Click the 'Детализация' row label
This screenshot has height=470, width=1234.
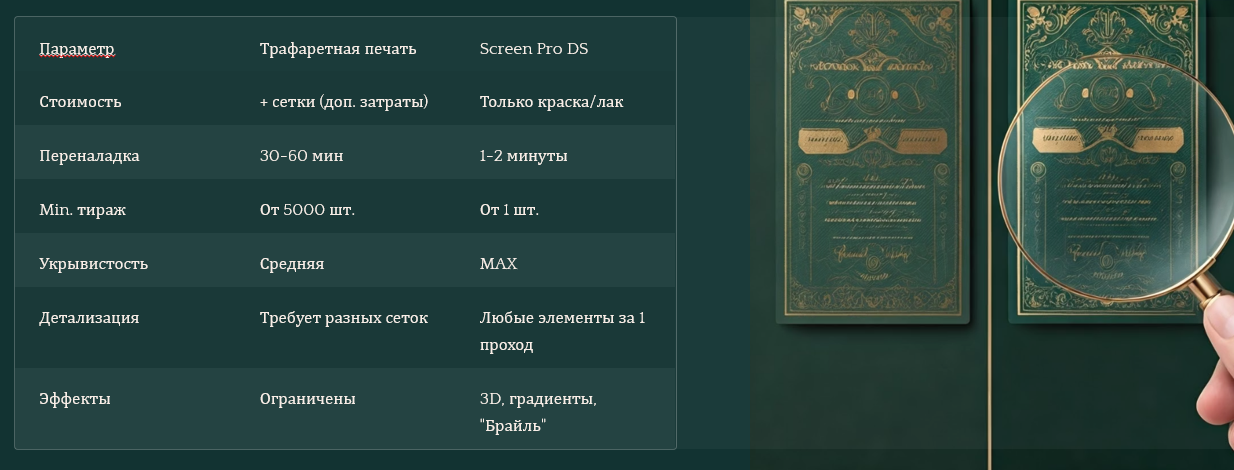click(x=89, y=318)
